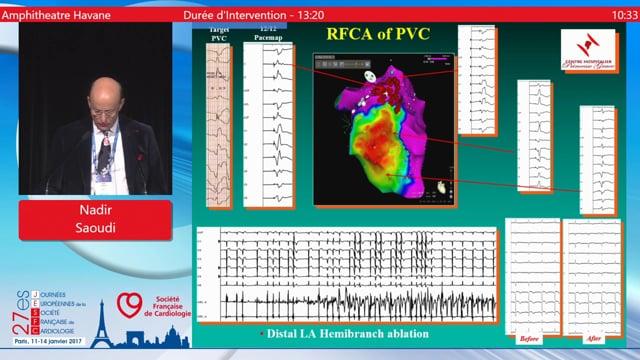Click the long intracardiac recording strip
Image resolution: width=640 pixels, height=360 pixels.
347,274
